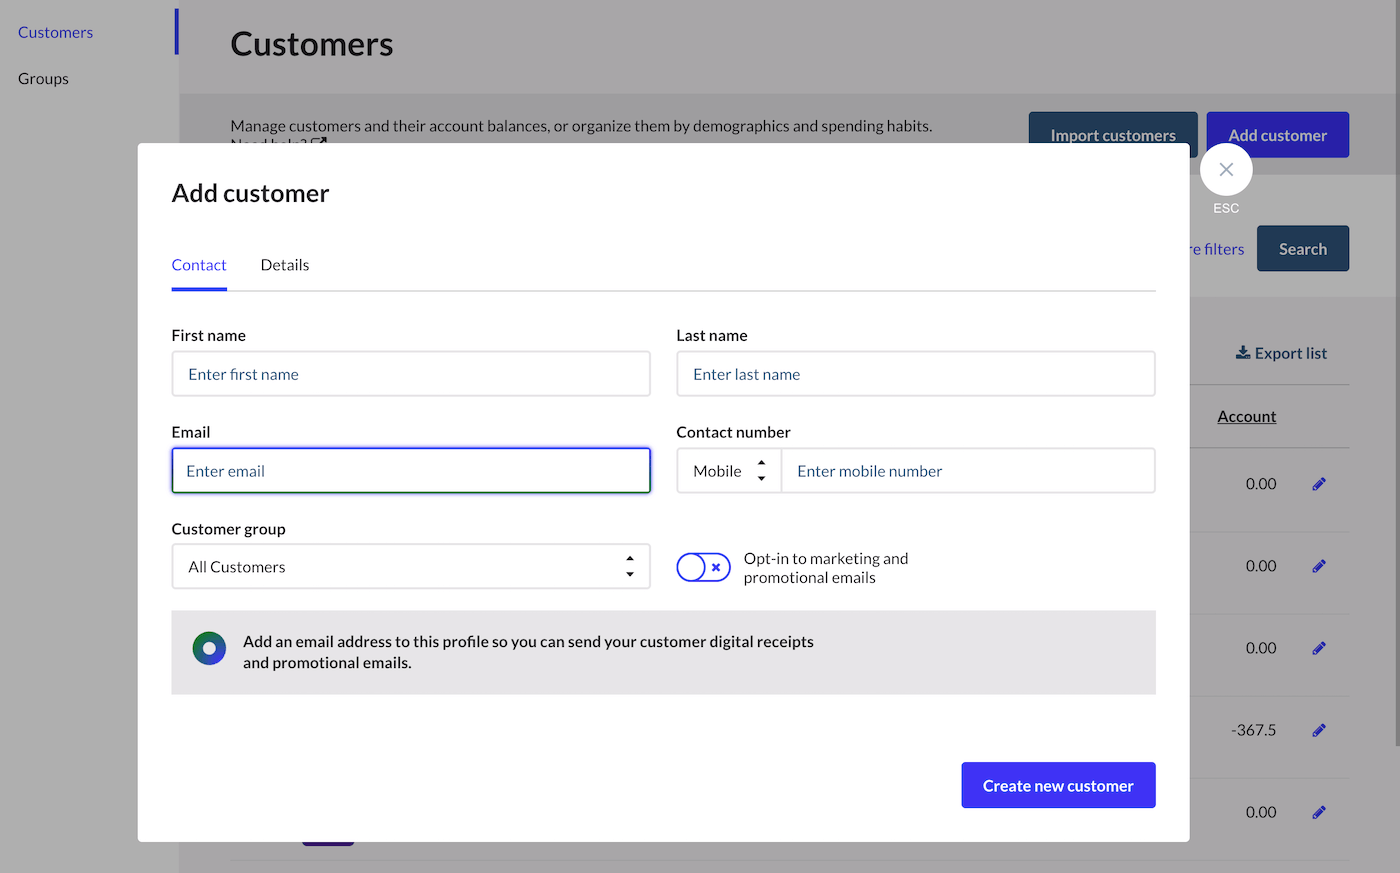The height and width of the screenshot is (873, 1400).
Task: Sort by the Account column header
Action: 1246,416
